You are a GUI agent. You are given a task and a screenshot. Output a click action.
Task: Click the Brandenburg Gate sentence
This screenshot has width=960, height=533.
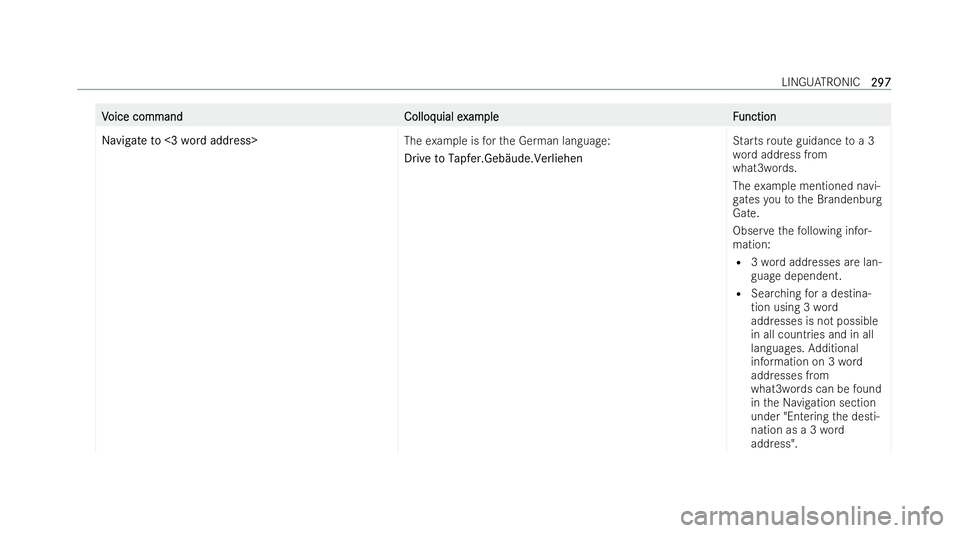click(807, 199)
